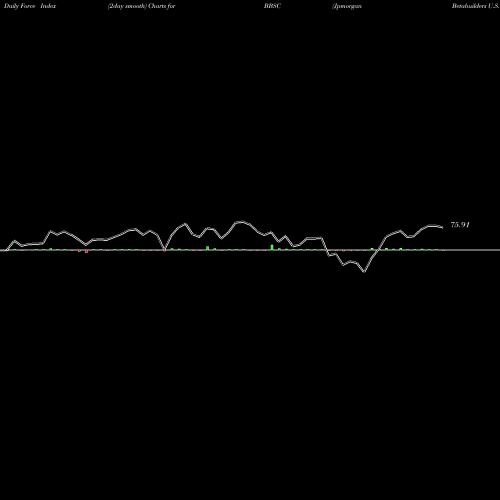Click the 'Betabuilders U.S.' header text

click(476, 6)
